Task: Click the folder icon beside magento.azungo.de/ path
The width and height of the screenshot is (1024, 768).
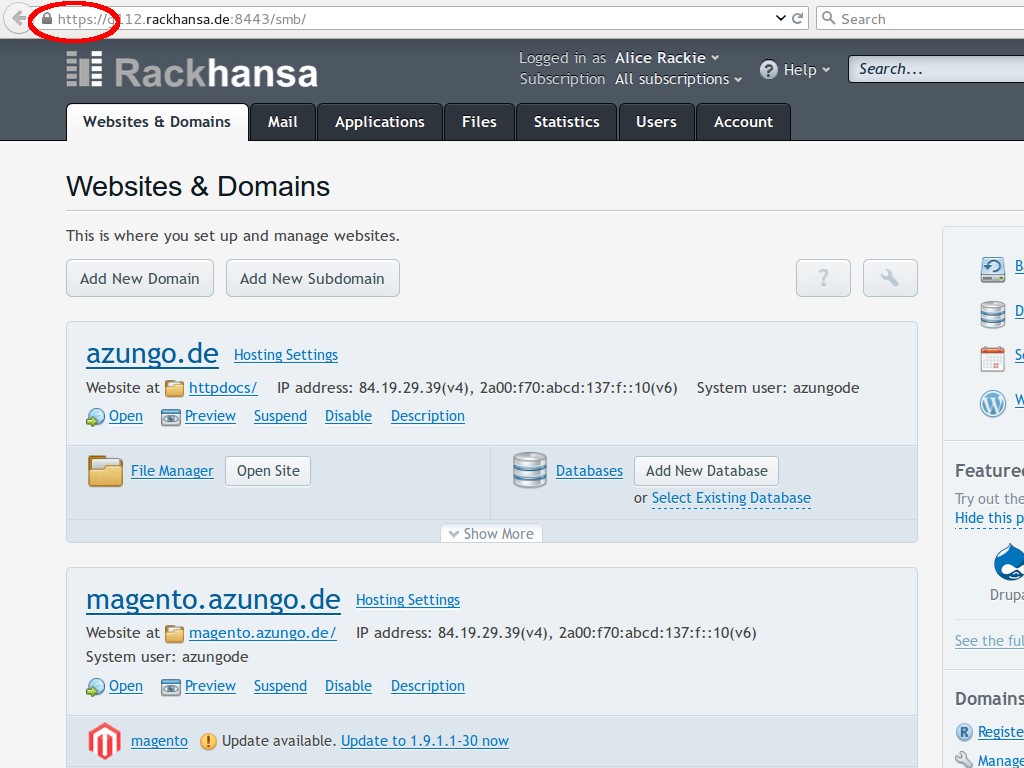Action: click(x=174, y=633)
